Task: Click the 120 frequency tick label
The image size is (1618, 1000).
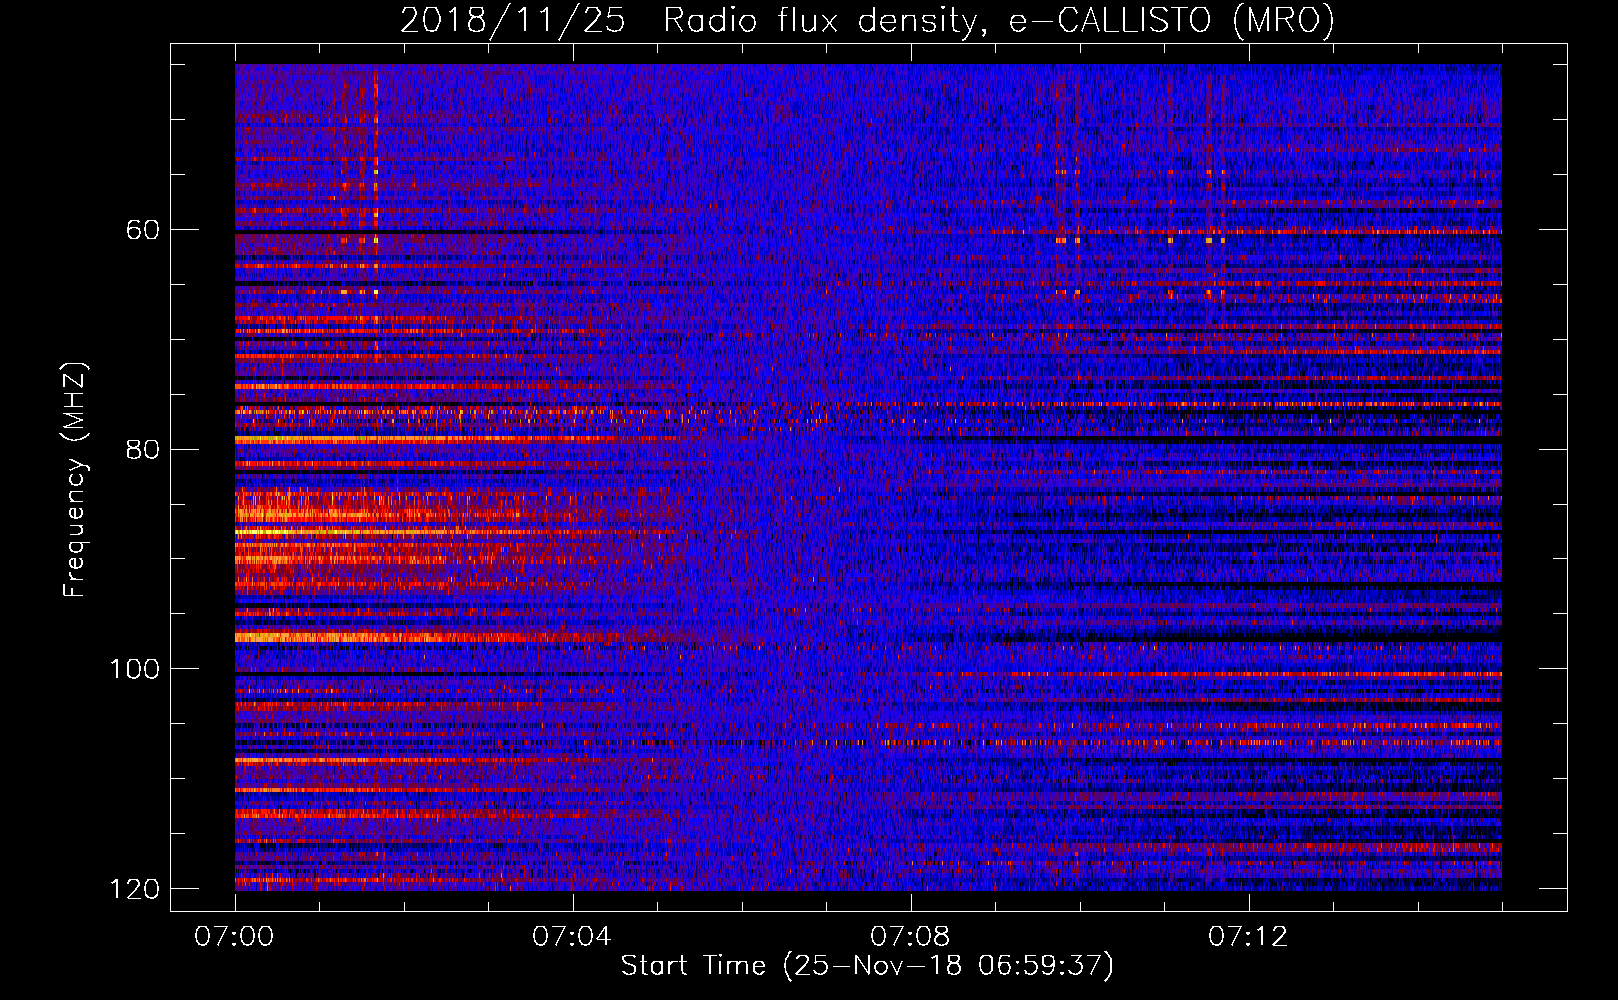Action: tap(135, 889)
